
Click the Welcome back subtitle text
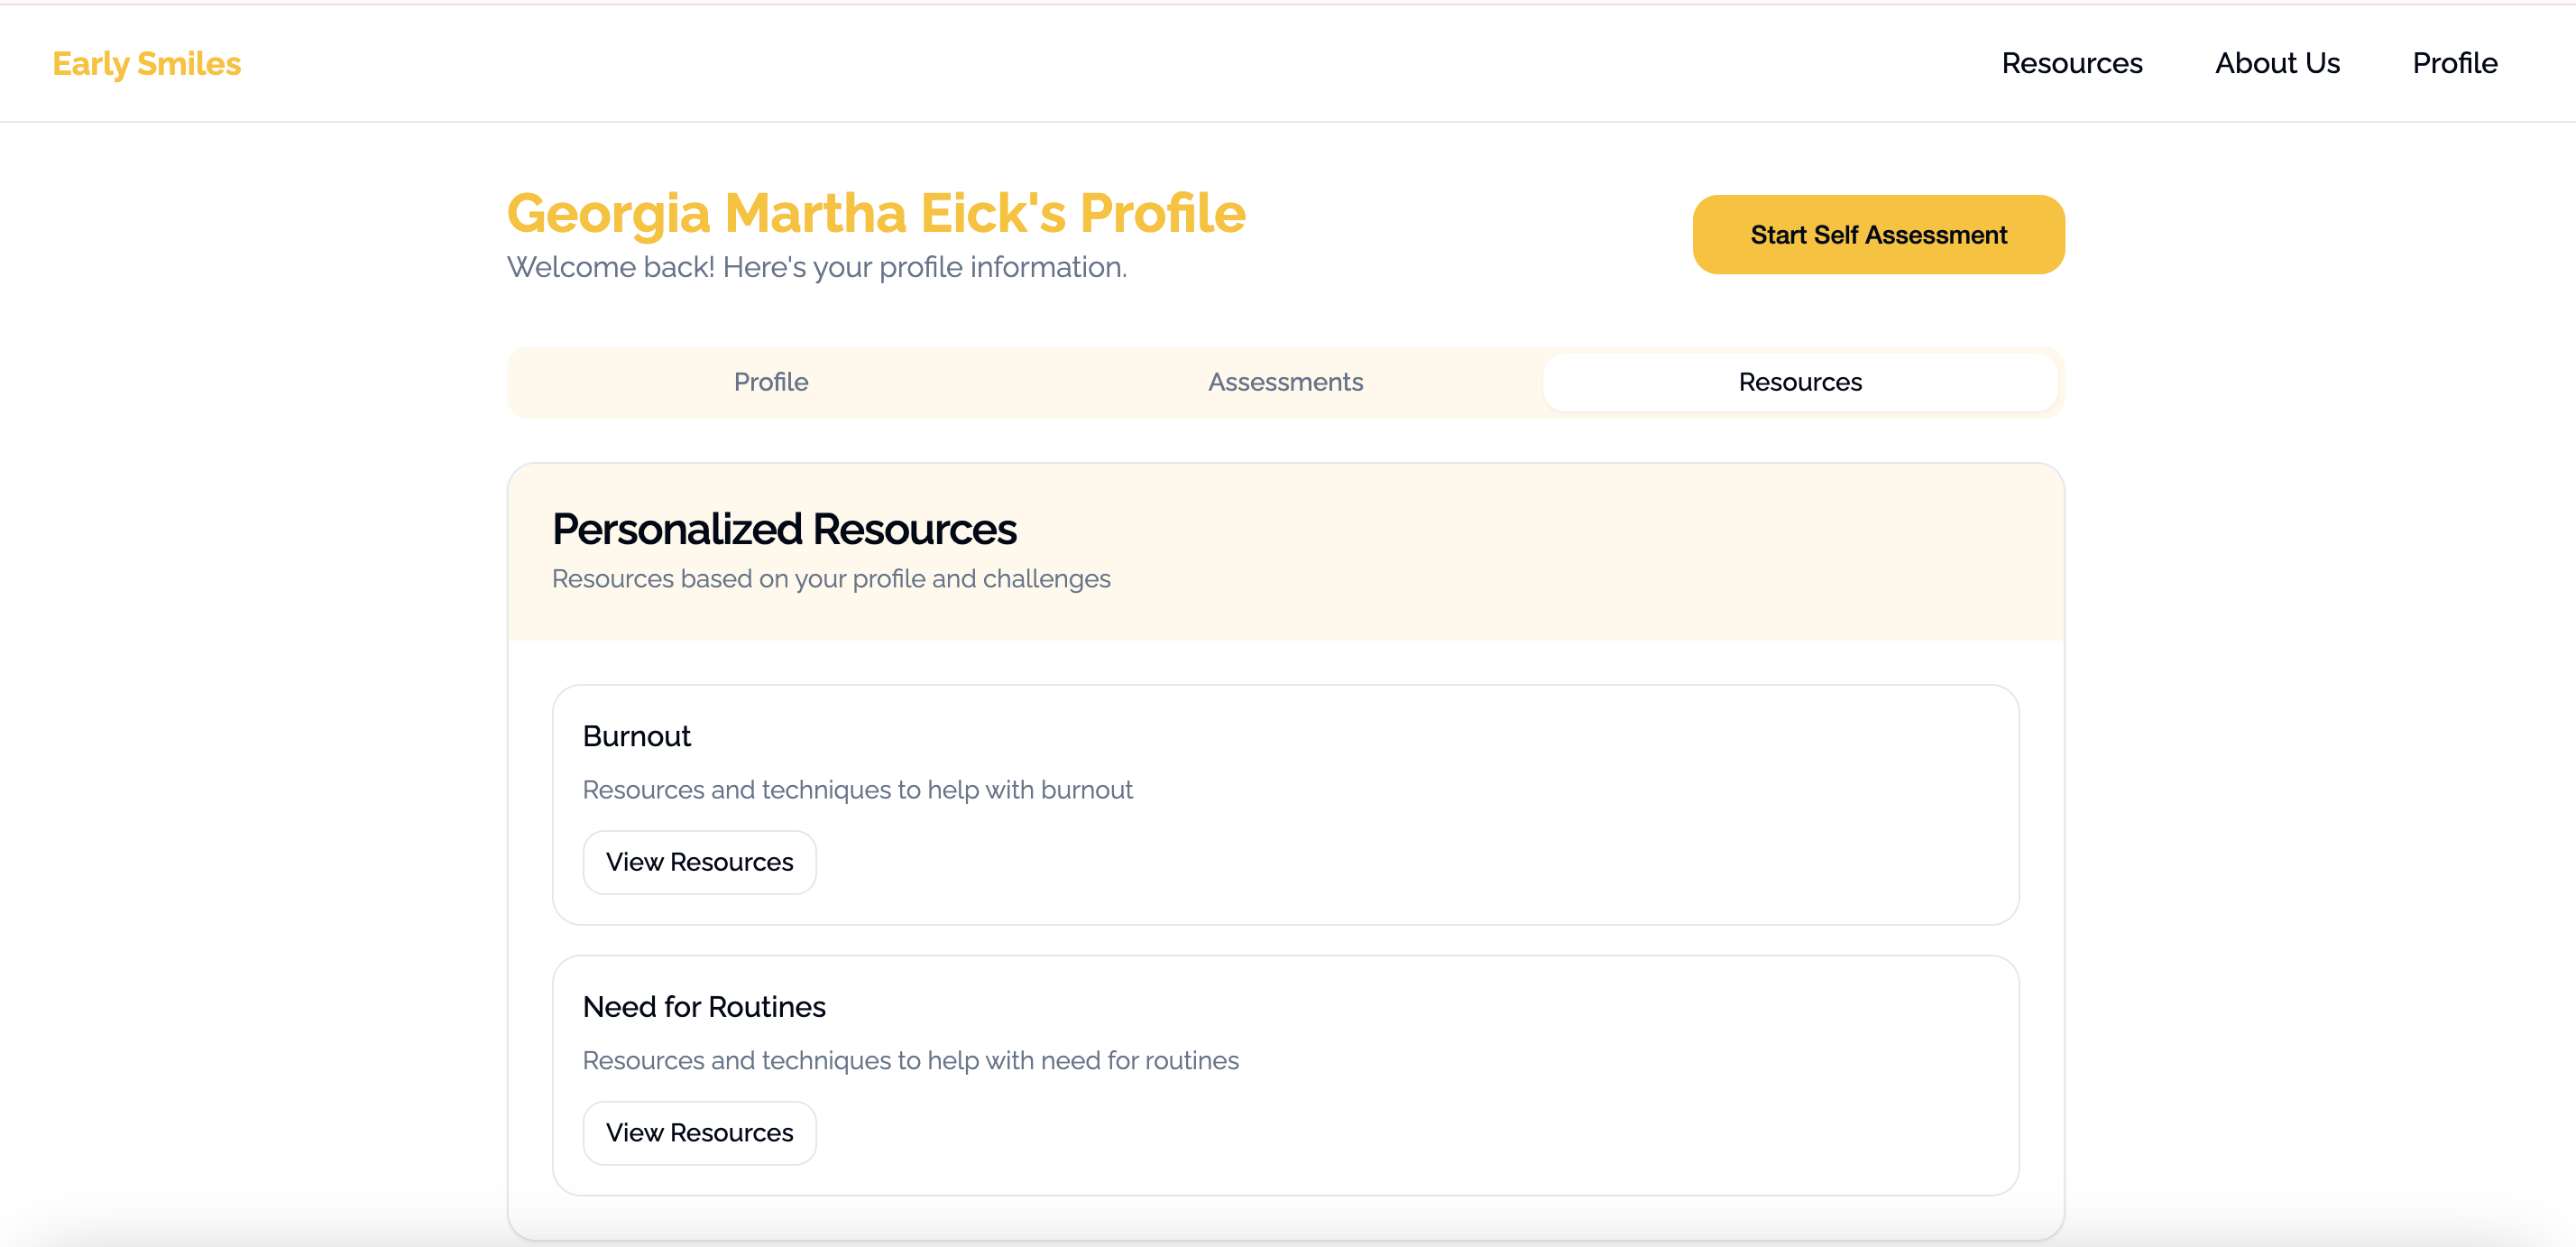coord(816,267)
